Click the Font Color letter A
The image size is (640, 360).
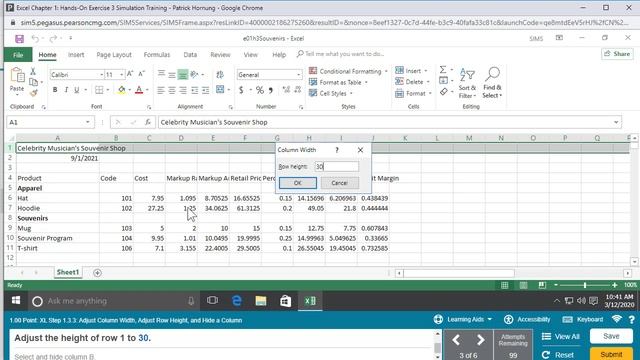[x=139, y=90]
